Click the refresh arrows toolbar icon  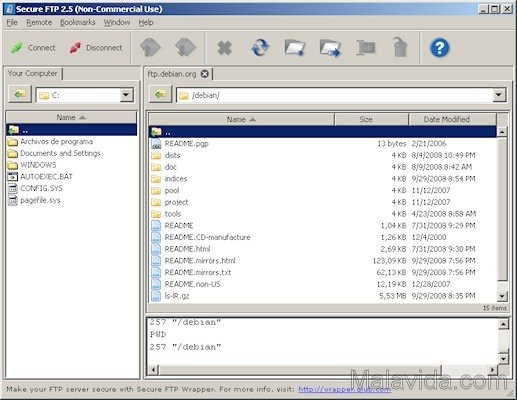click(x=260, y=48)
